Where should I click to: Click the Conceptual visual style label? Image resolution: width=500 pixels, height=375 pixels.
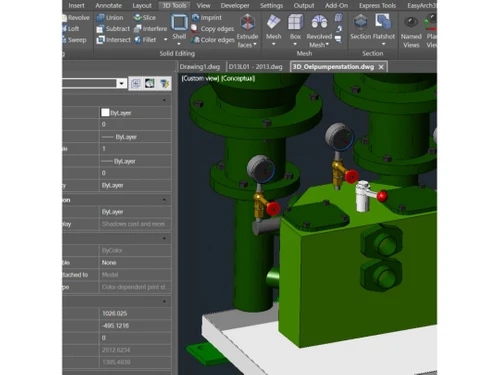pyautogui.click(x=238, y=79)
